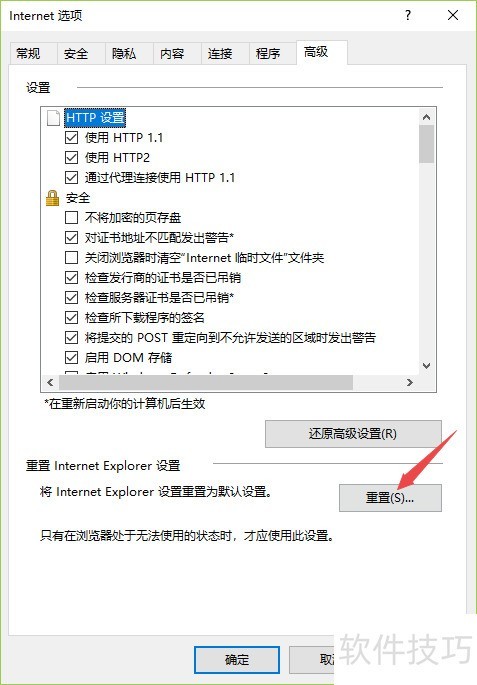The height and width of the screenshot is (685, 477).
Task: Click the scroll up arrow in settings list
Action: coord(427,117)
